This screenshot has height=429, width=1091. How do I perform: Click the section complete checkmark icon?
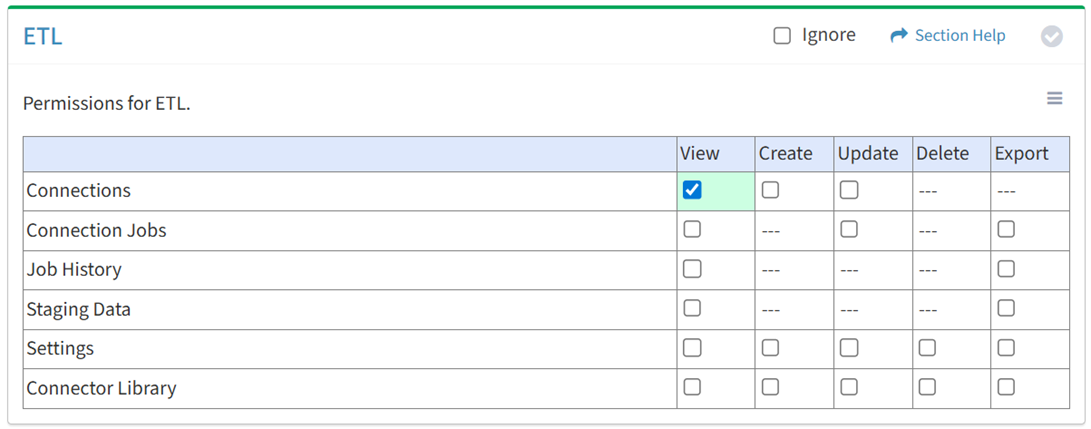[x=1051, y=36]
